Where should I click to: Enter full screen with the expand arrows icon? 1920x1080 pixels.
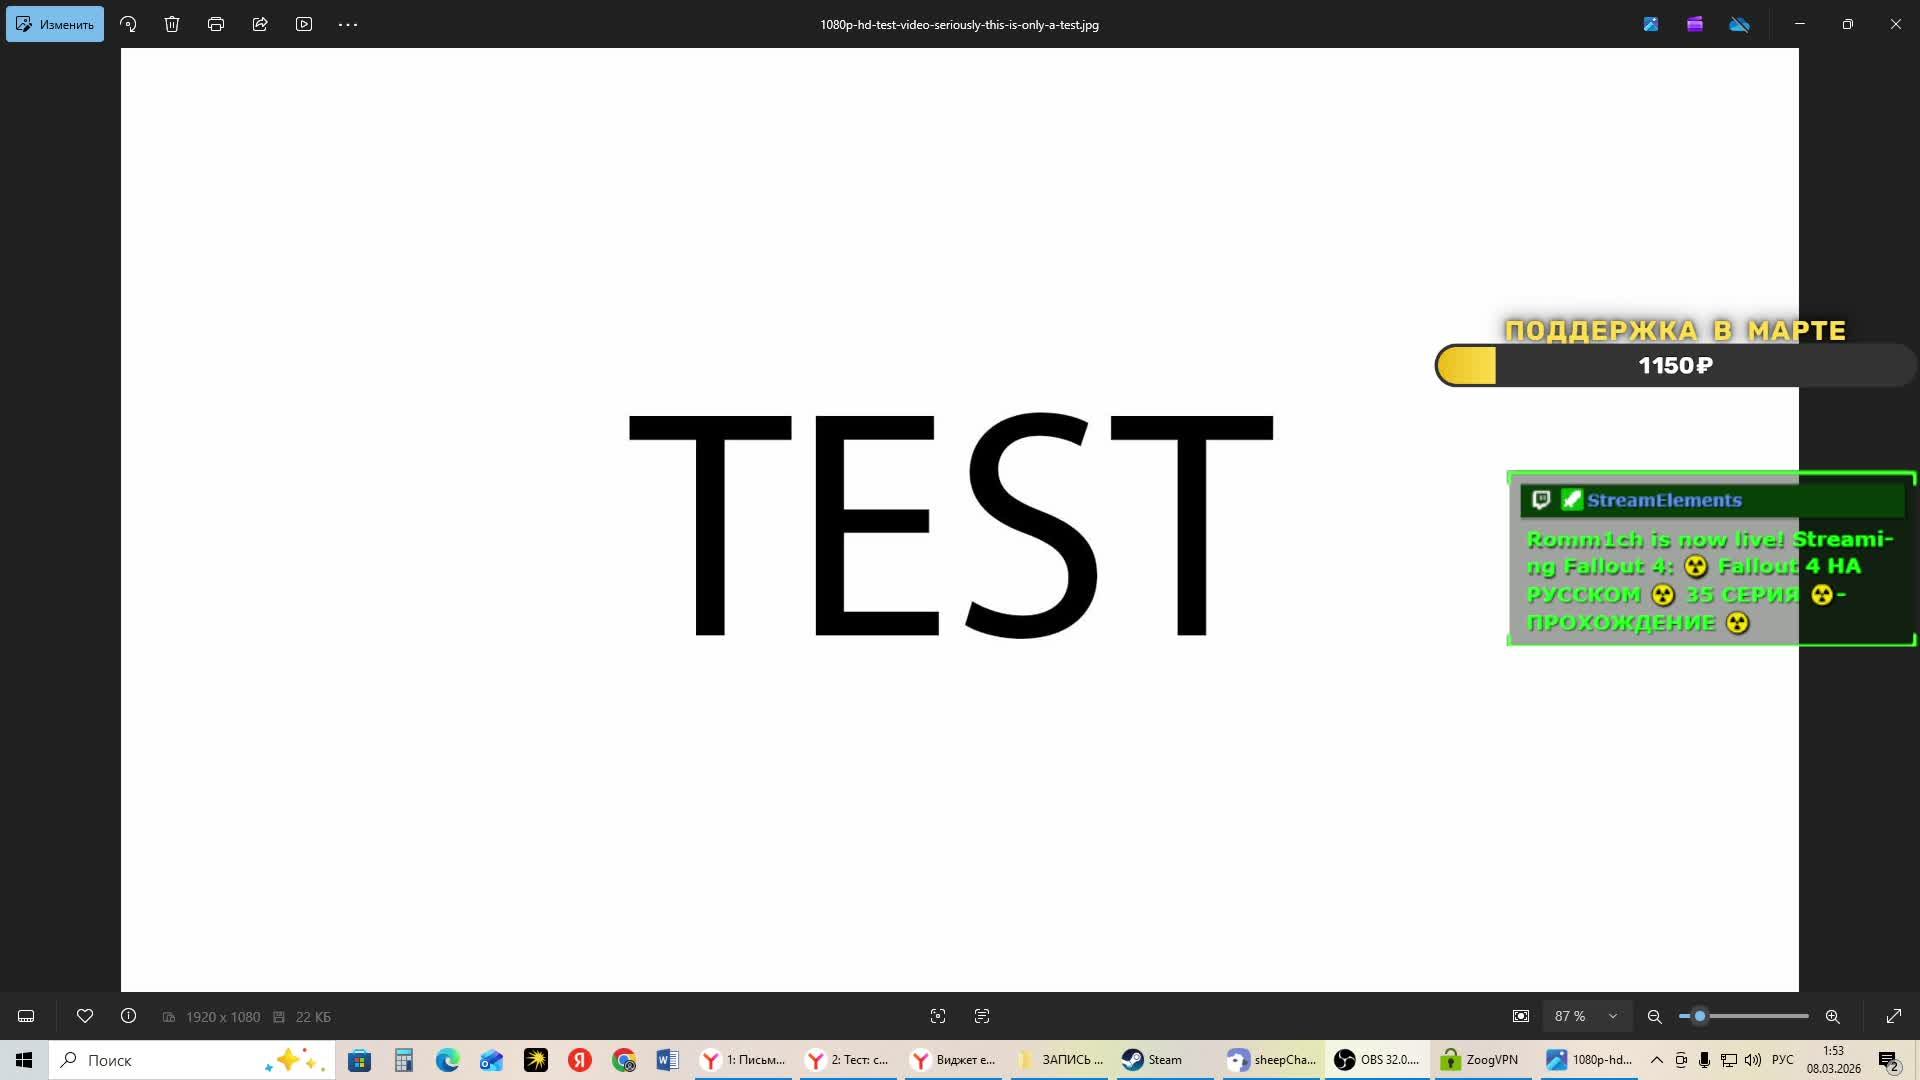point(1894,1016)
